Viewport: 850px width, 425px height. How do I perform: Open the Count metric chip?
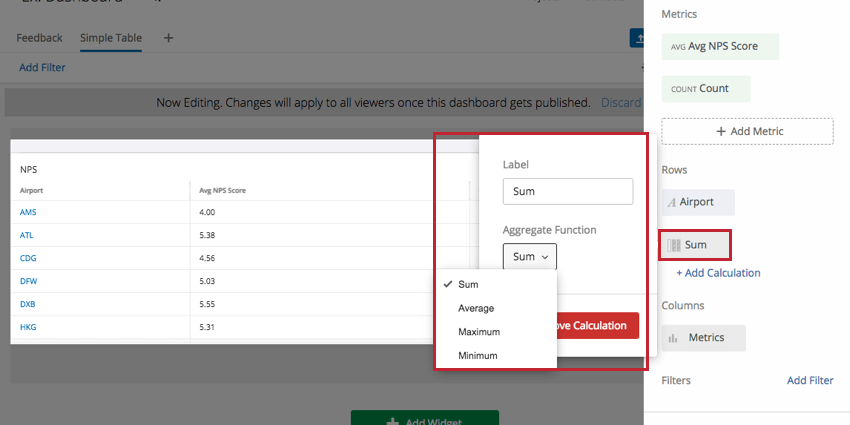coord(705,88)
